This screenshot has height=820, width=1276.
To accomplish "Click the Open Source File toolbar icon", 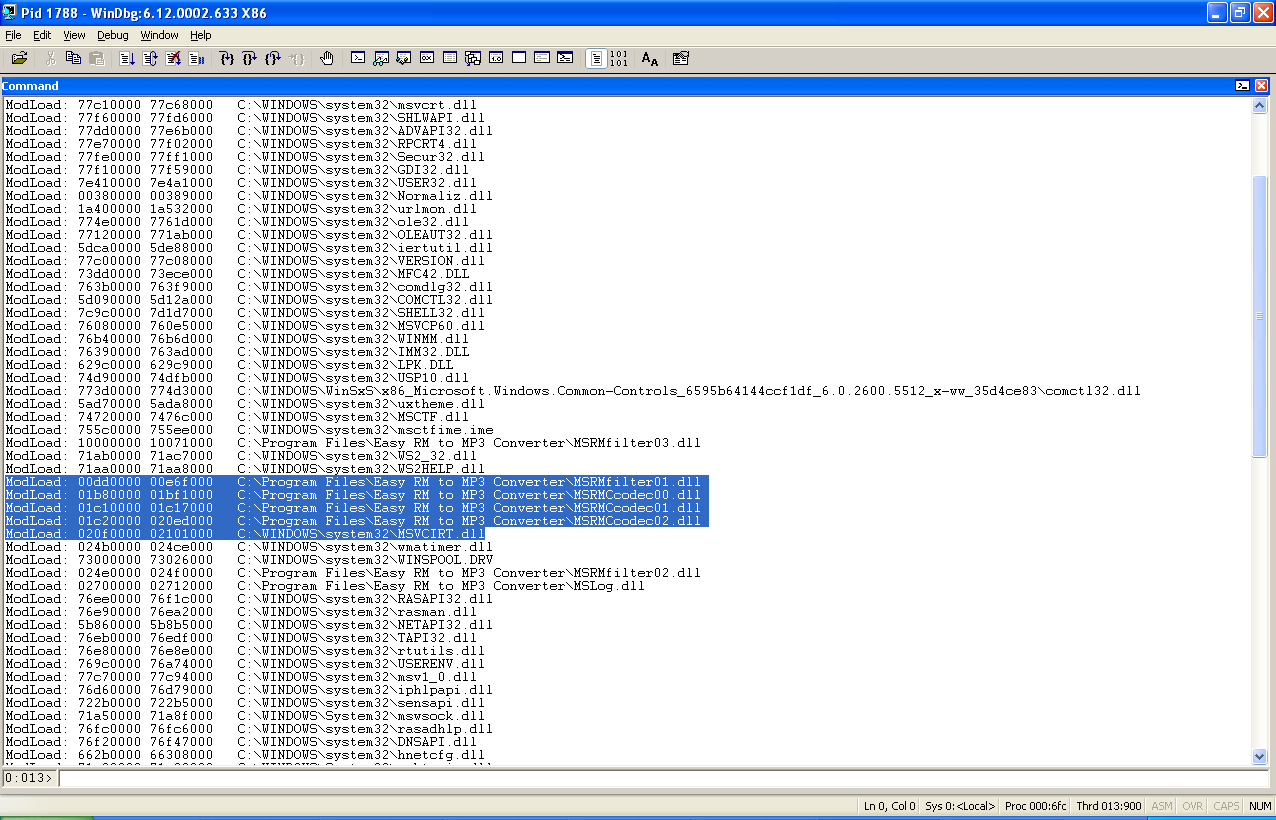I will (19, 59).
